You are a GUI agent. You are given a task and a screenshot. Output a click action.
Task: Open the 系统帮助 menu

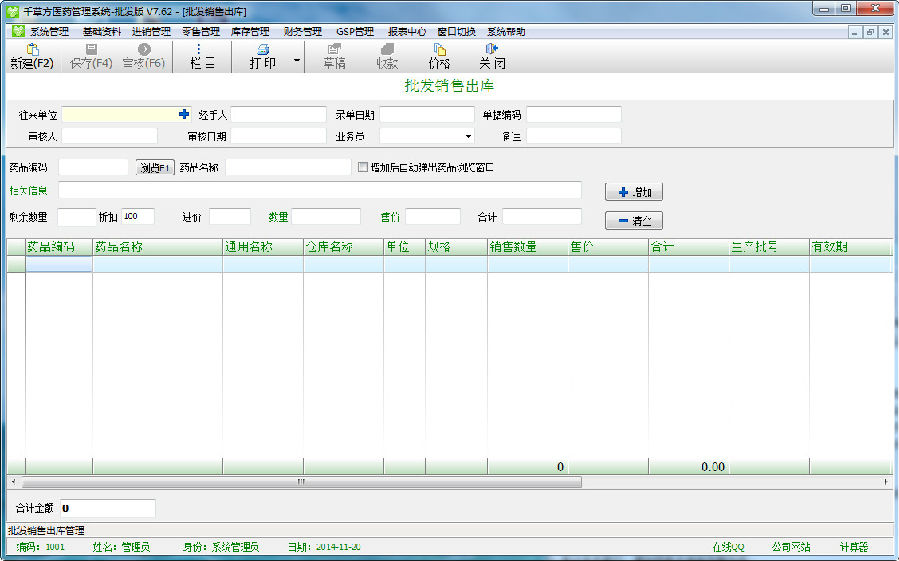(506, 32)
